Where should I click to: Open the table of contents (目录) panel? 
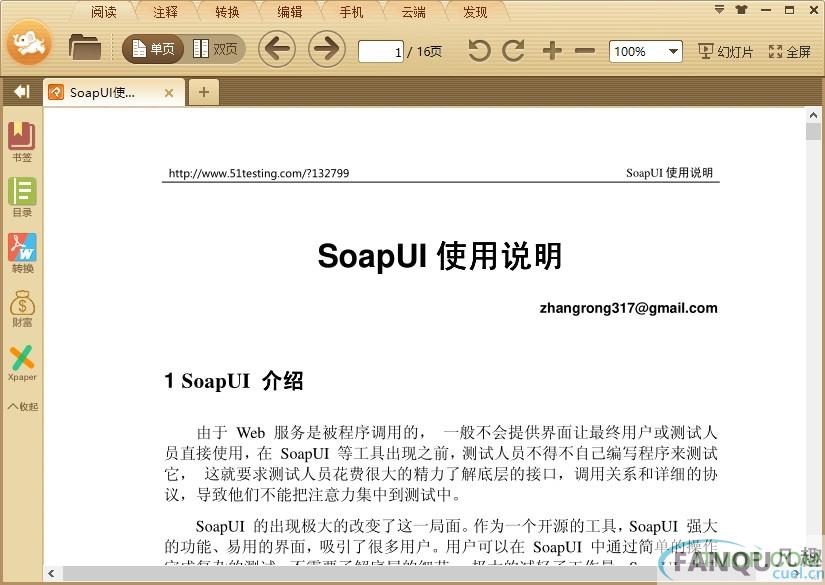[22, 197]
